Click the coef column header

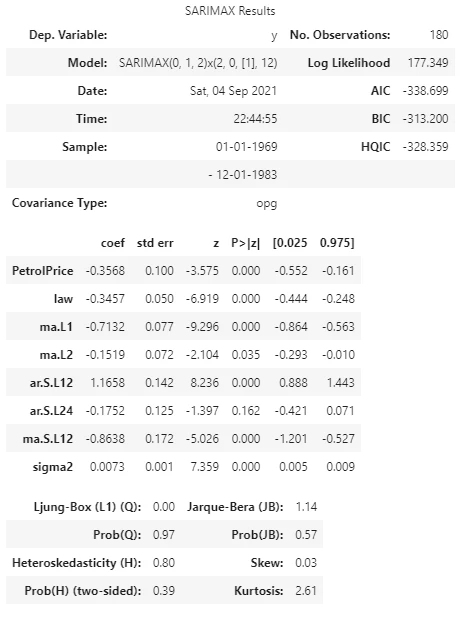pyautogui.click(x=113, y=243)
